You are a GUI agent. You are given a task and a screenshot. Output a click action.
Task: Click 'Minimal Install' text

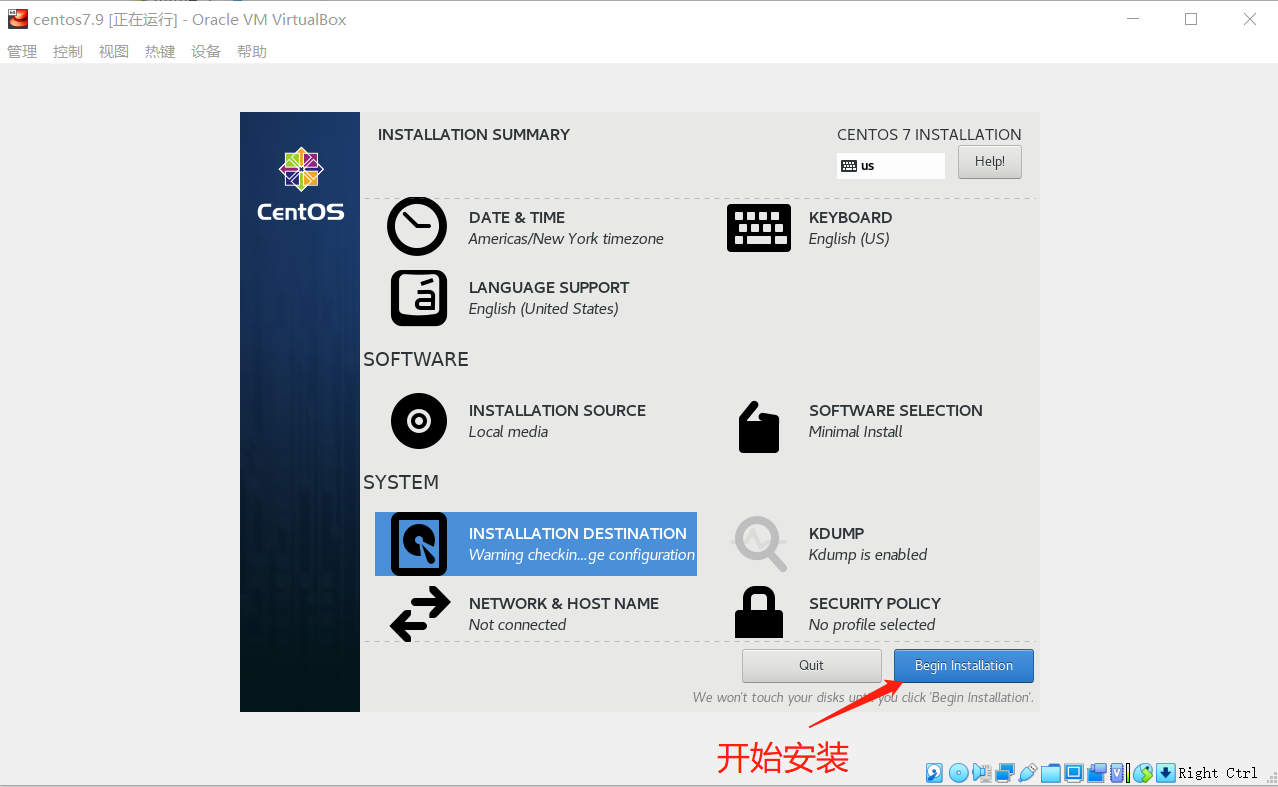[856, 432]
